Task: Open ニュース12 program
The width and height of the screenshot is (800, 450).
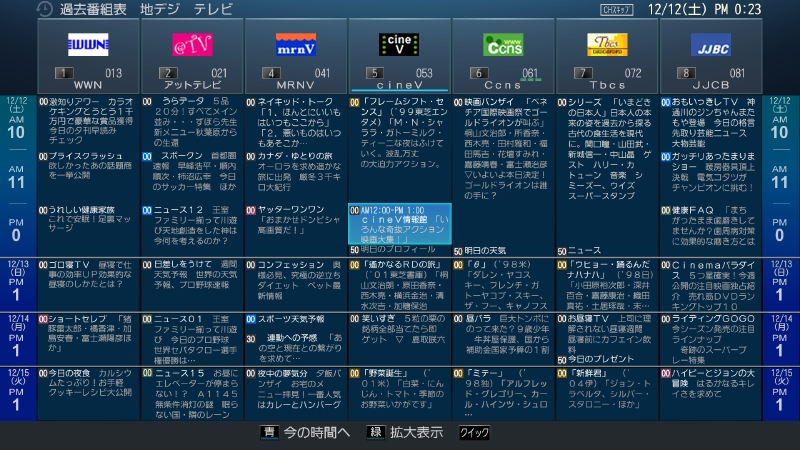Action: (x=190, y=225)
